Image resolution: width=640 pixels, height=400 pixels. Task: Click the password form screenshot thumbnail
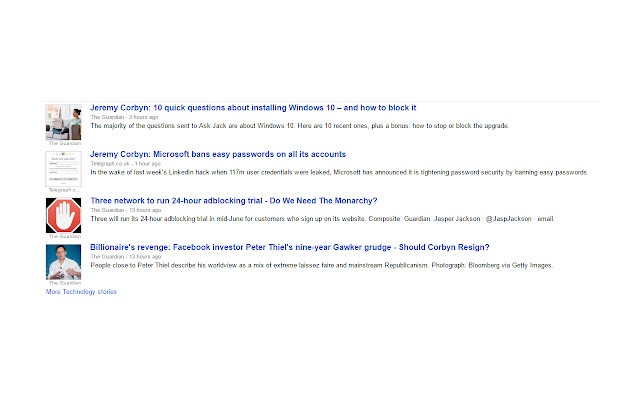[63, 169]
